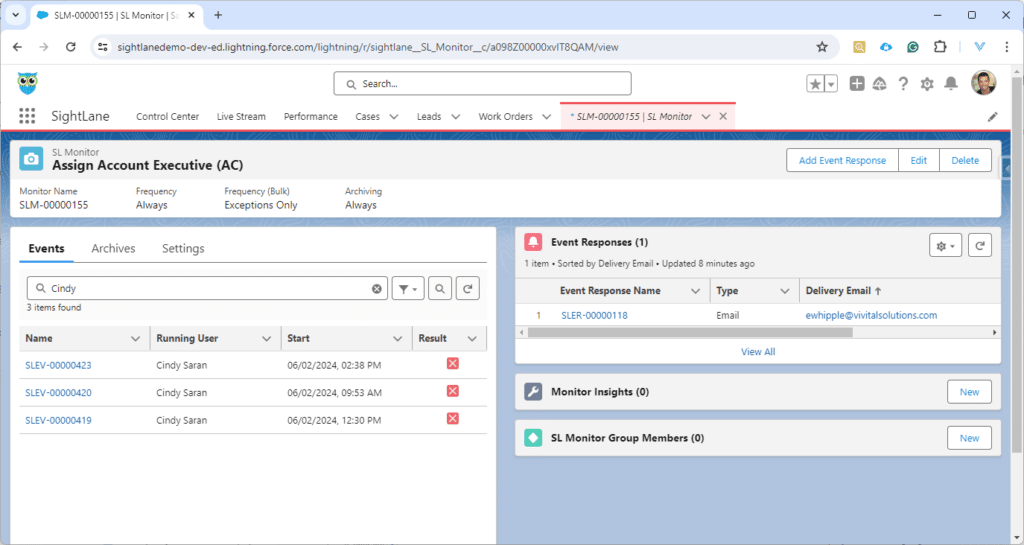This screenshot has height=545, width=1024.
Task: Click the Delete button
Action: (965, 161)
